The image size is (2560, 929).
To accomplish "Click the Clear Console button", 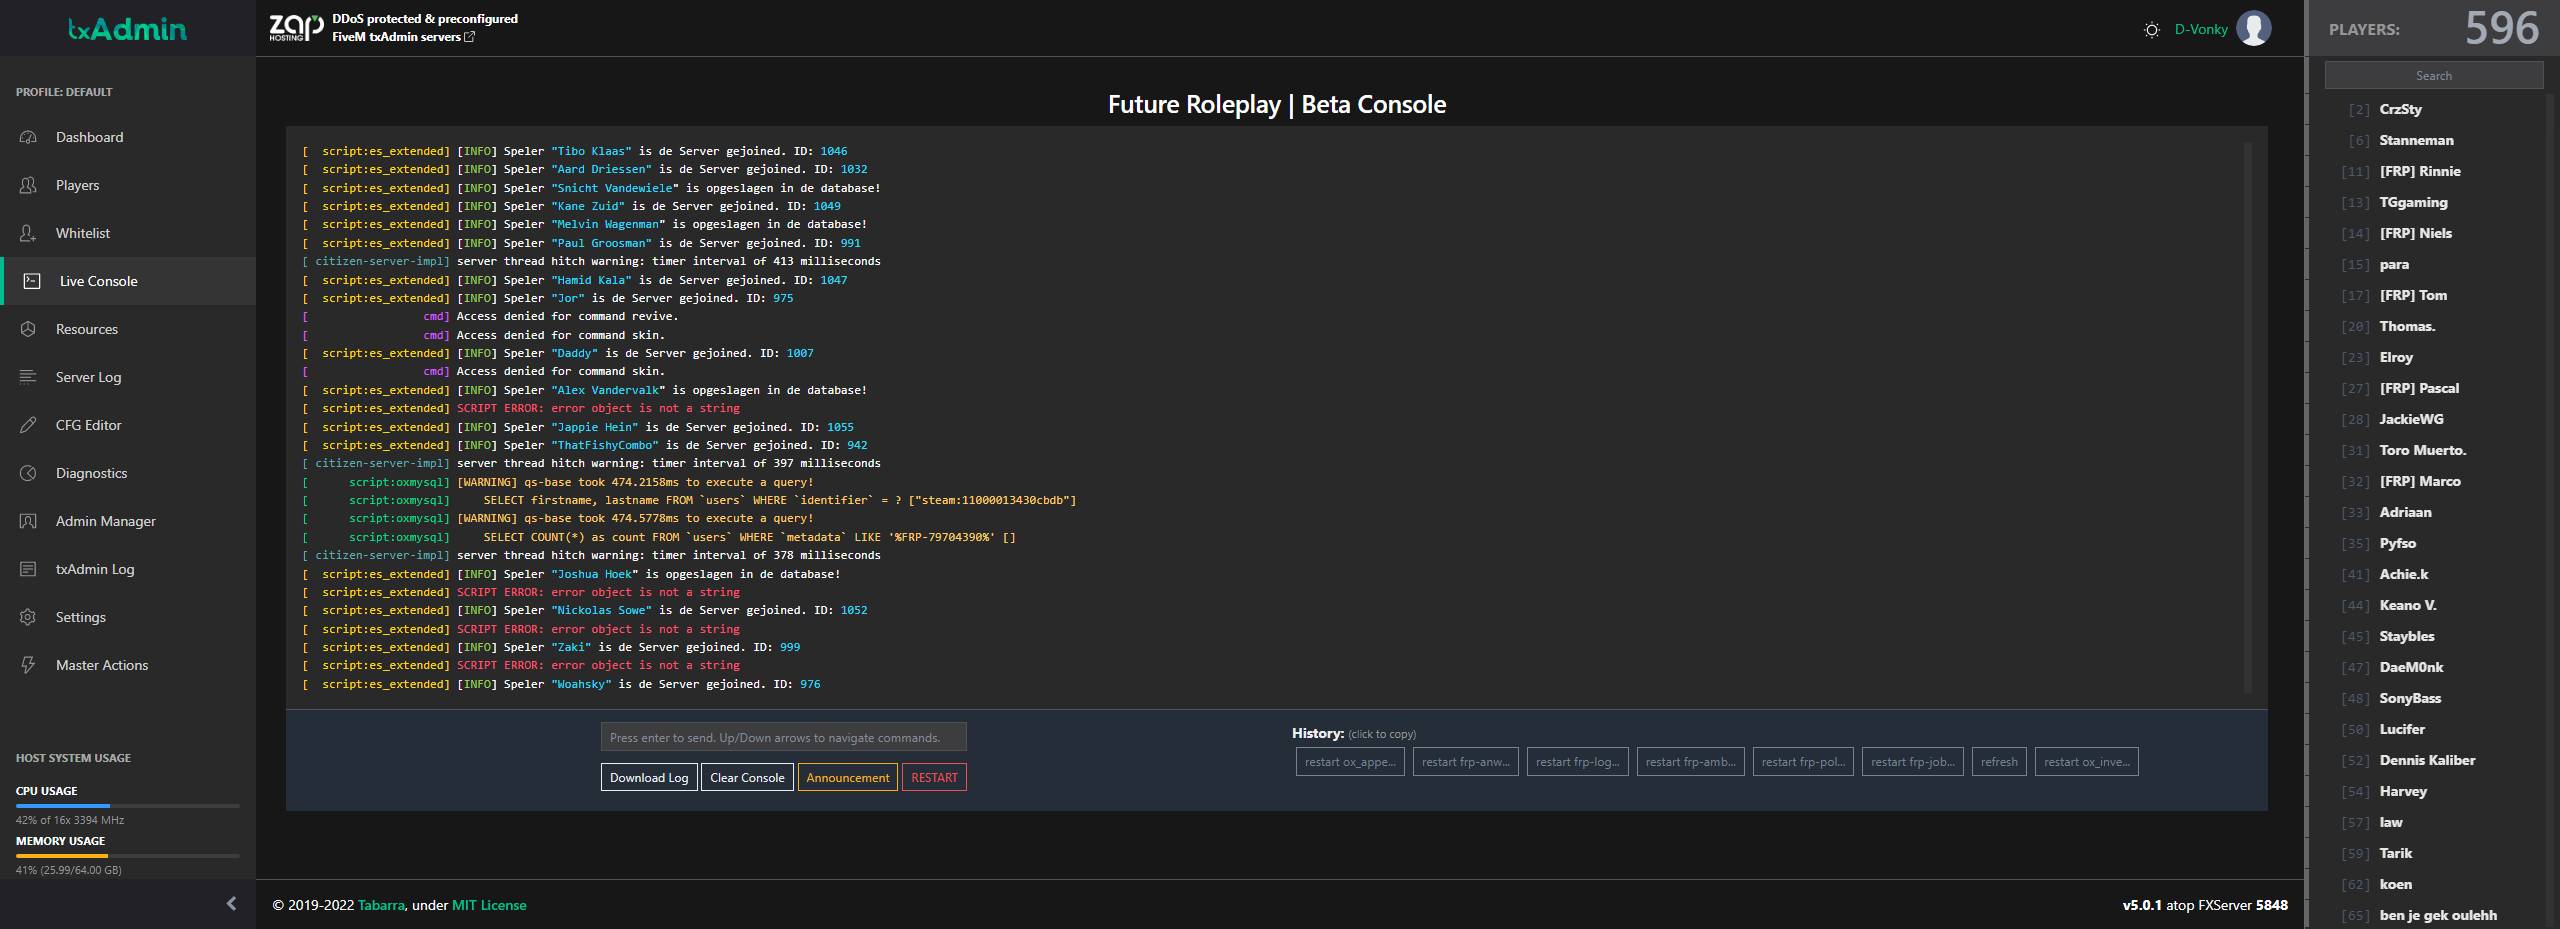I will [x=747, y=778].
